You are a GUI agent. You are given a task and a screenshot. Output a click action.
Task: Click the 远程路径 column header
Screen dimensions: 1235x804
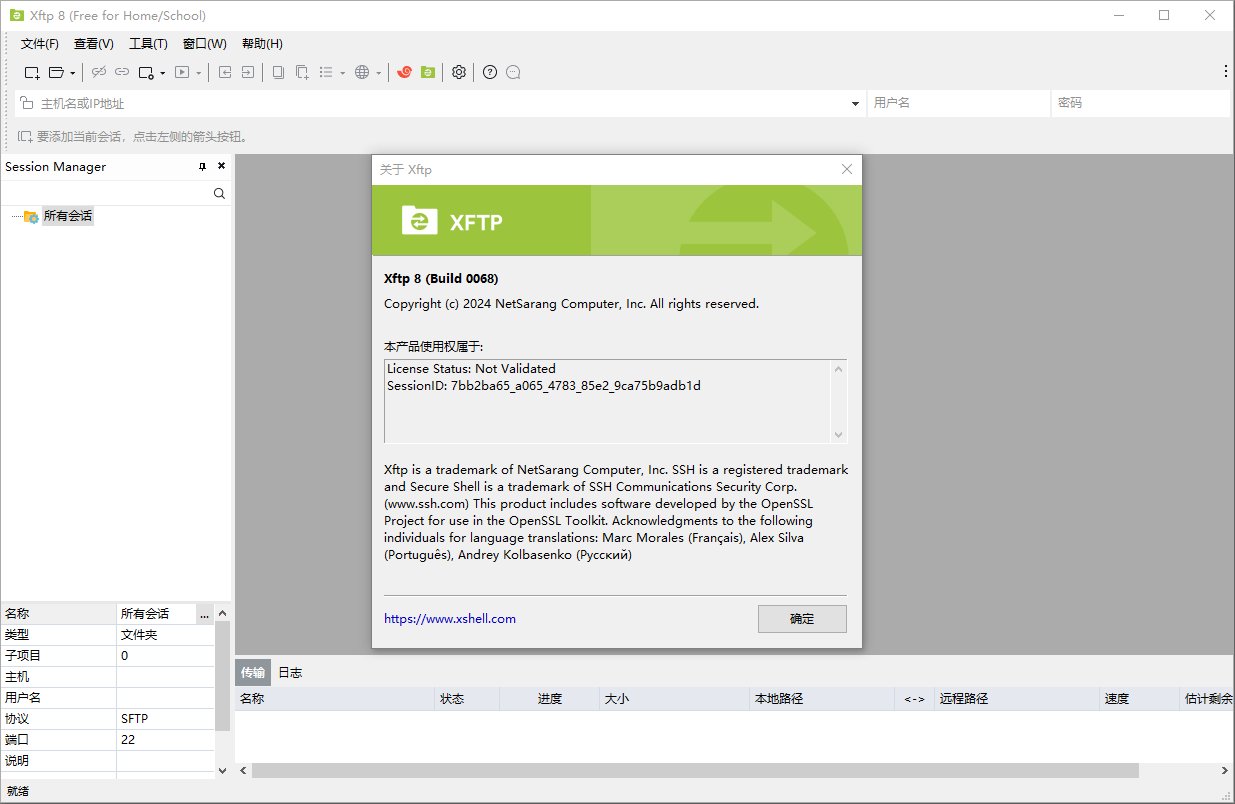[1015, 699]
